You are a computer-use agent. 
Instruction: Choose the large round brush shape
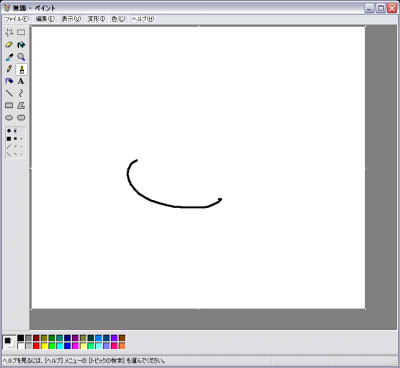click(9, 131)
